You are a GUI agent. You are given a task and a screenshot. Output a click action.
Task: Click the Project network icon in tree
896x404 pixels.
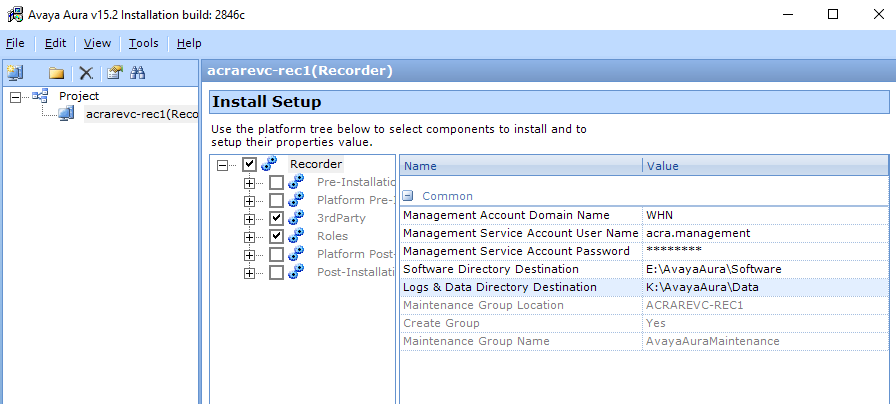pyautogui.click(x=41, y=96)
